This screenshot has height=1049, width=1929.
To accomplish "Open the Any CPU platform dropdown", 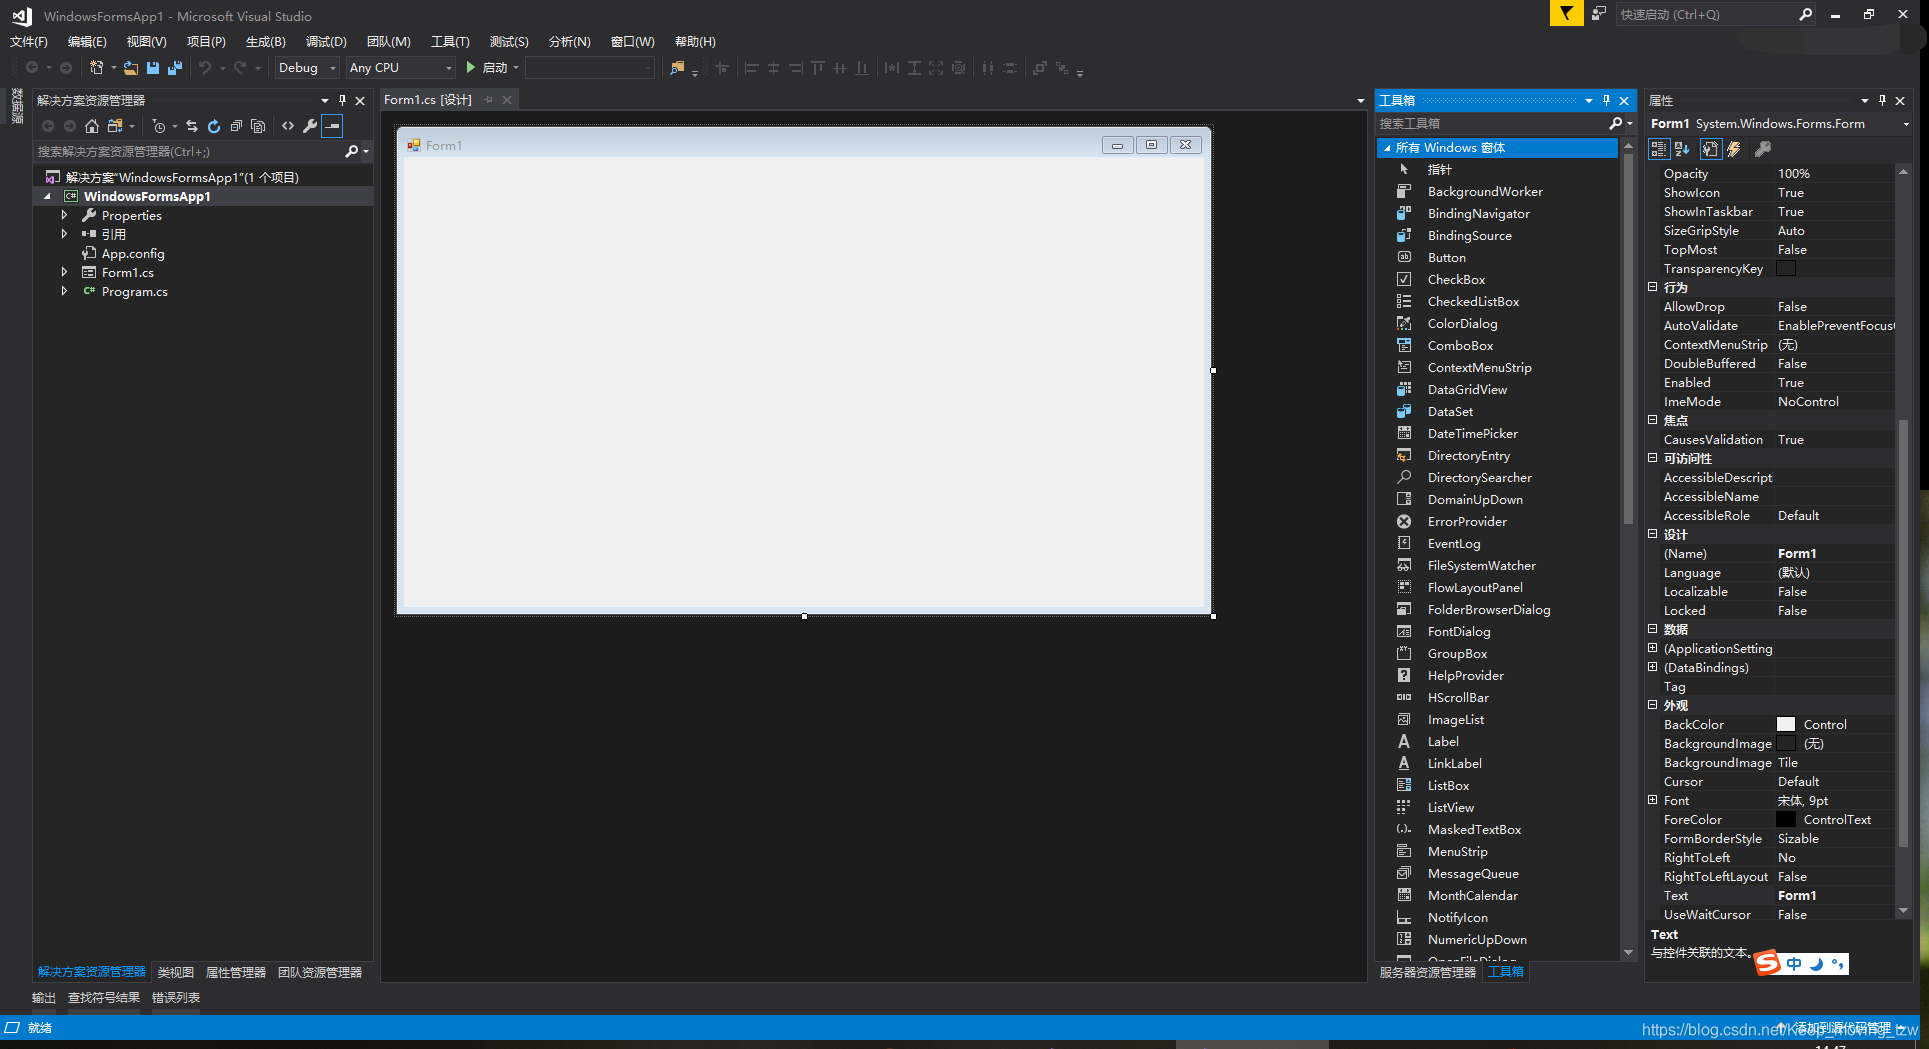I will (x=401, y=68).
